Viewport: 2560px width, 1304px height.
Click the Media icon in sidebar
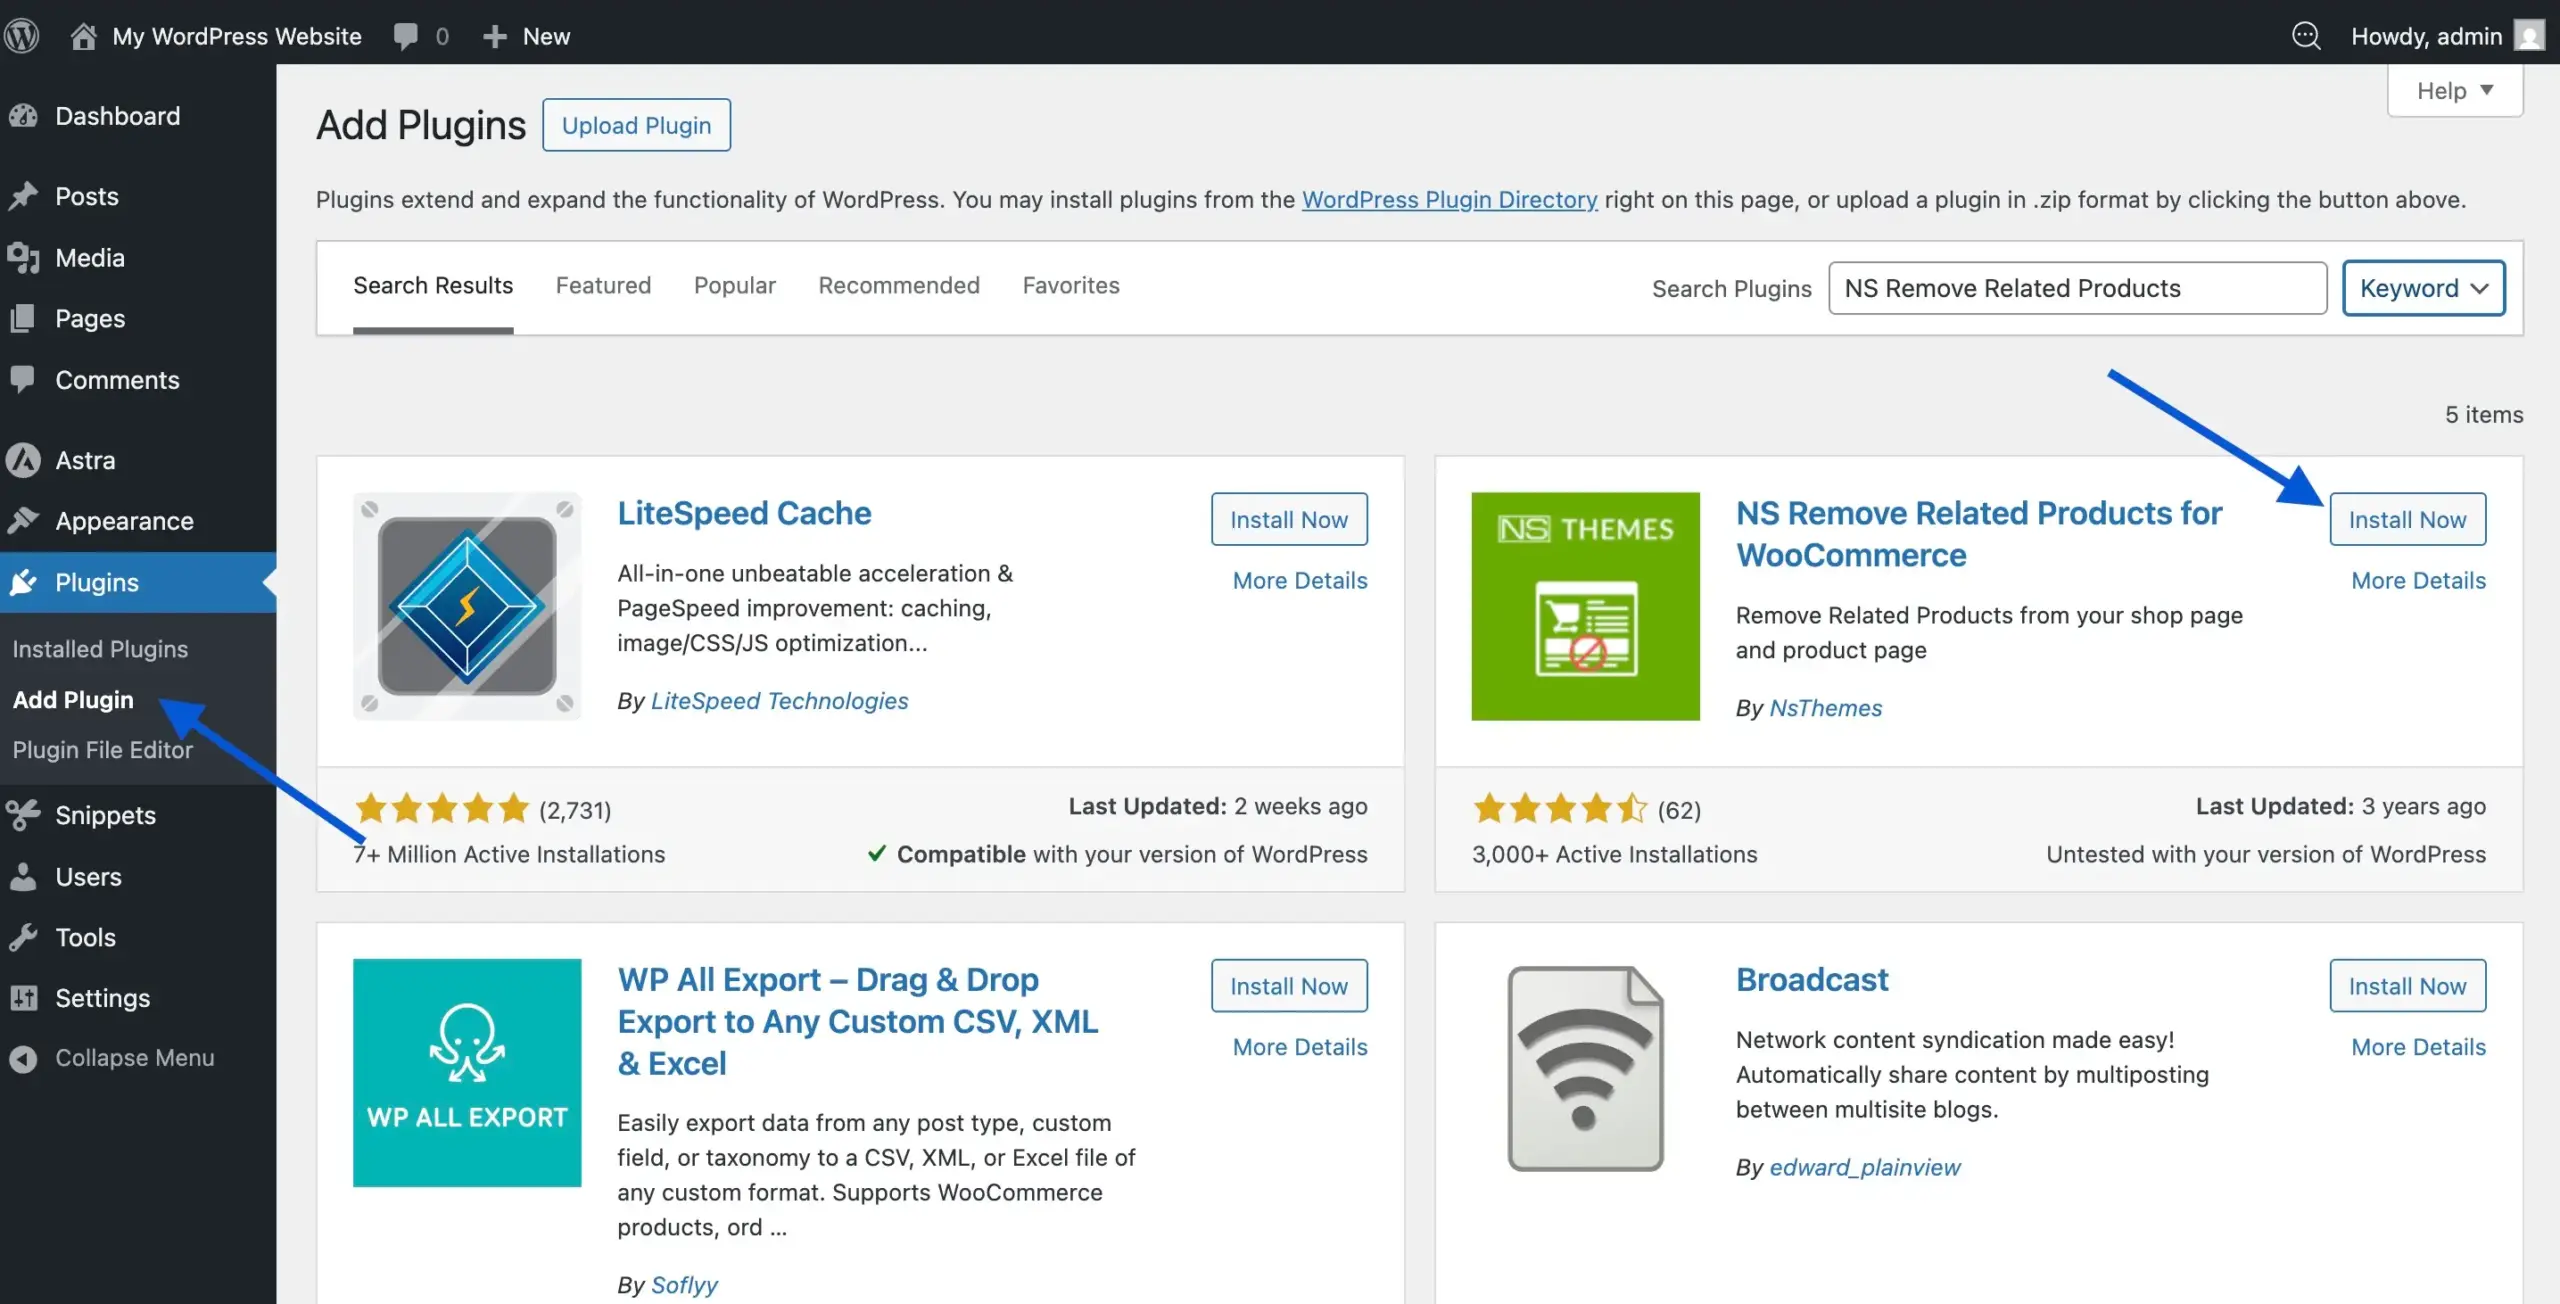coord(23,258)
